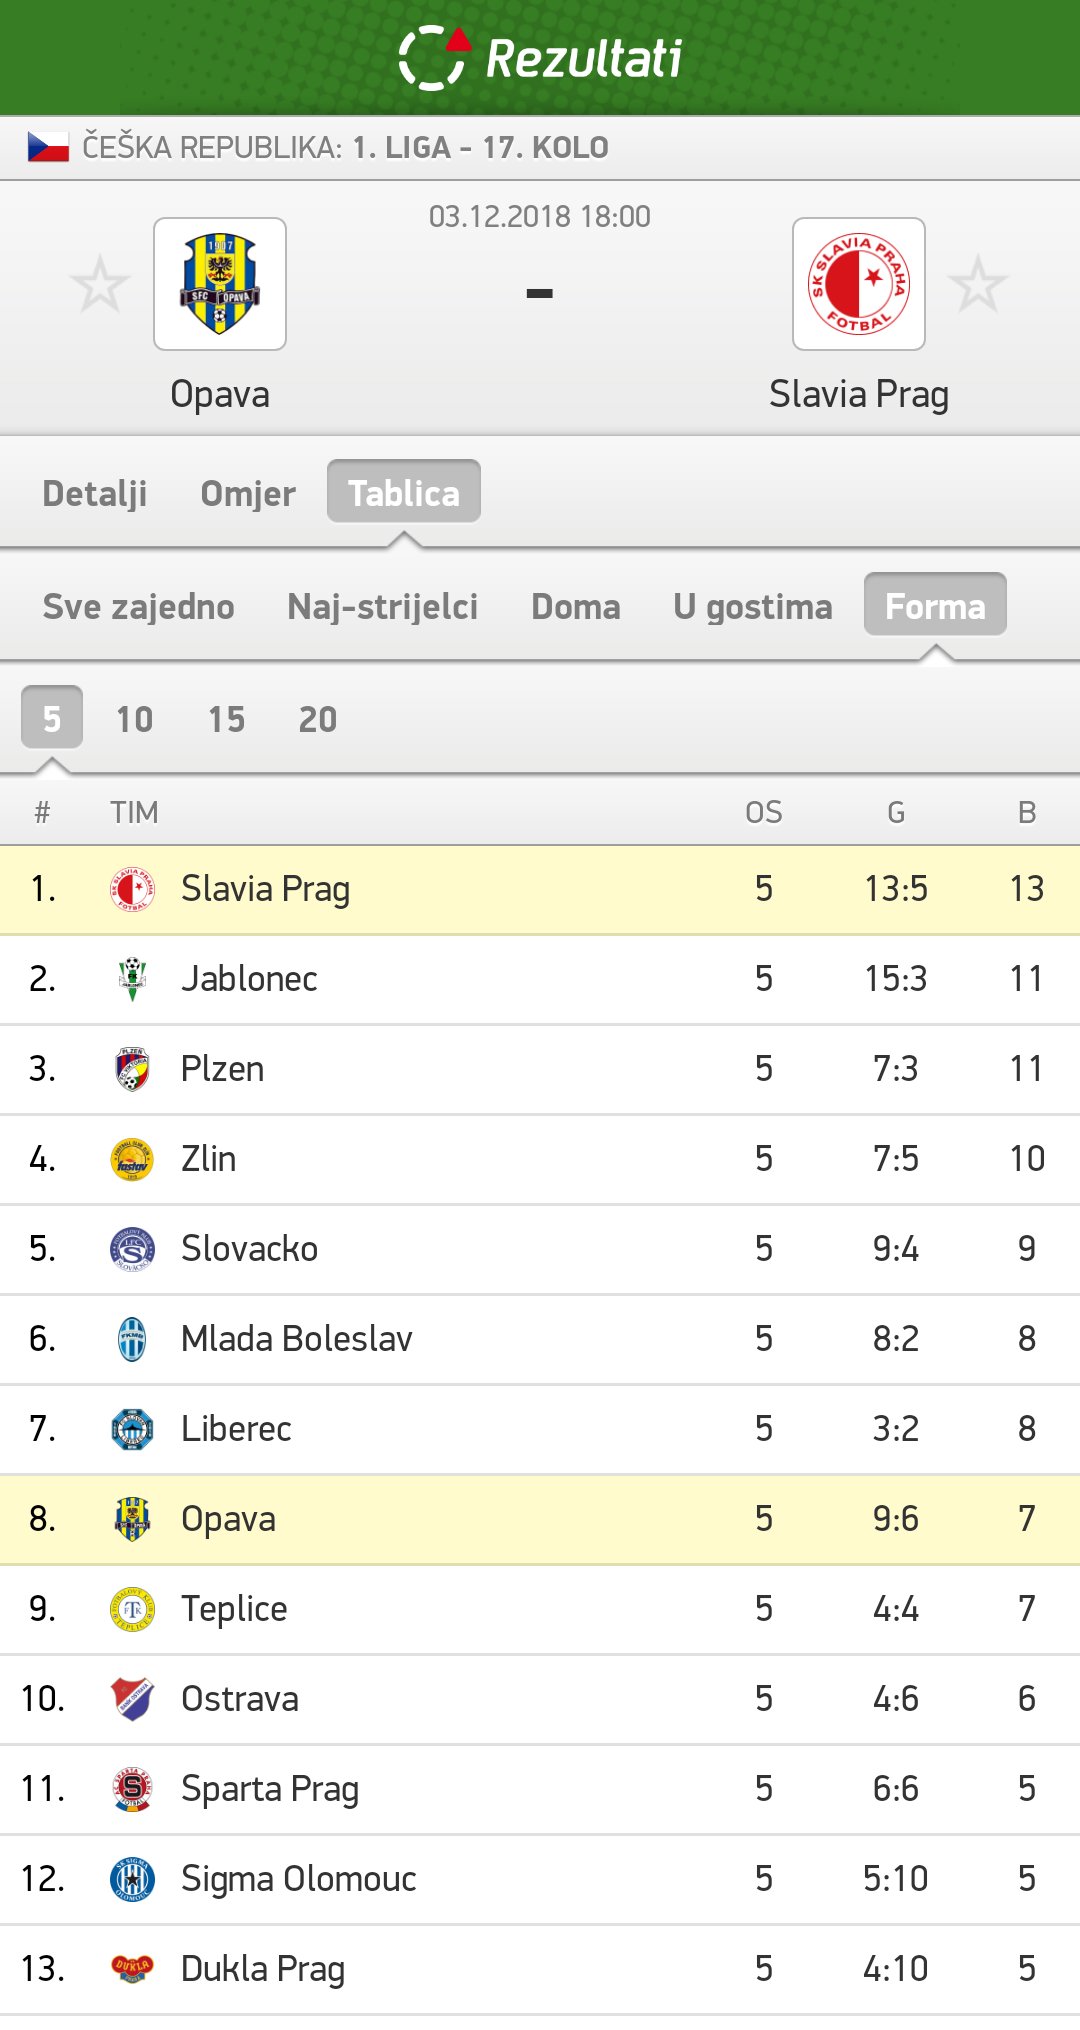Tap the Sparta Prag club crest
Image resolution: width=1080 pixels, height=2030 pixels.
[x=132, y=1789]
